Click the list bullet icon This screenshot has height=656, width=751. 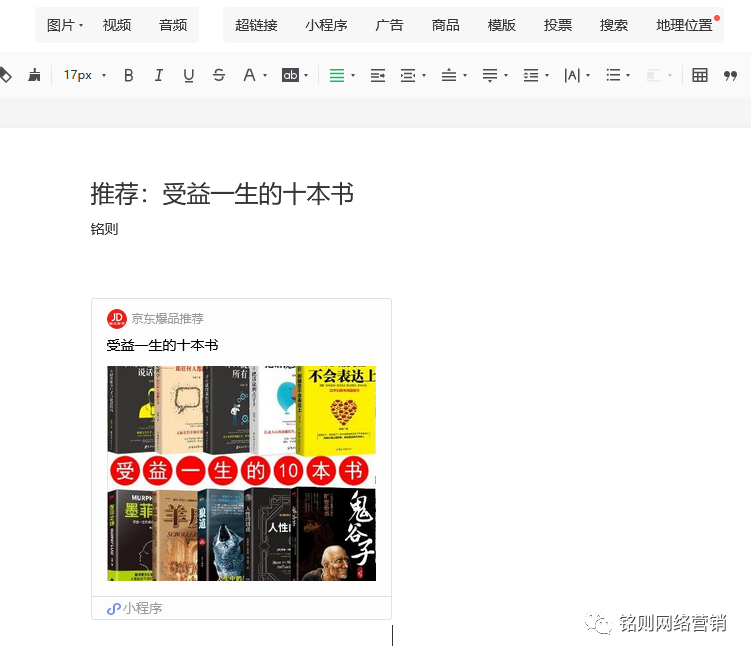click(613, 75)
